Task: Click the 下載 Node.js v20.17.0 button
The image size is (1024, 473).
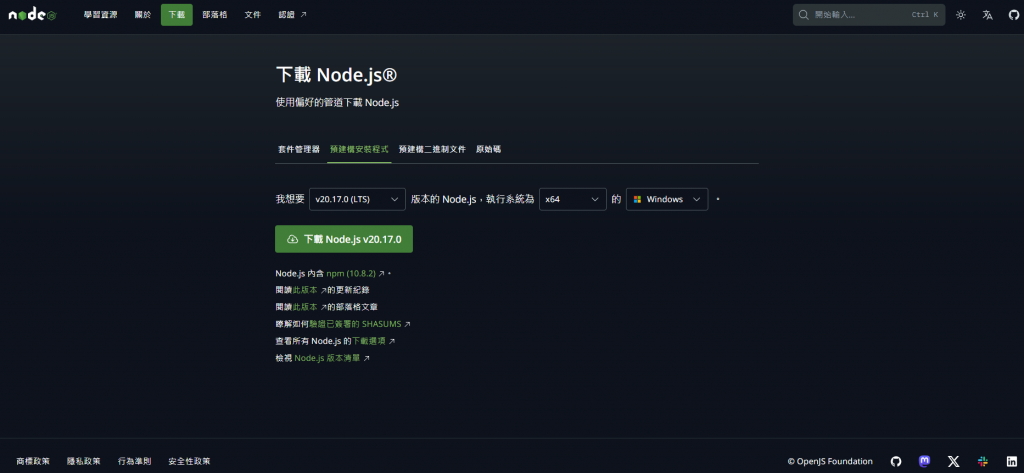Action: click(x=344, y=239)
